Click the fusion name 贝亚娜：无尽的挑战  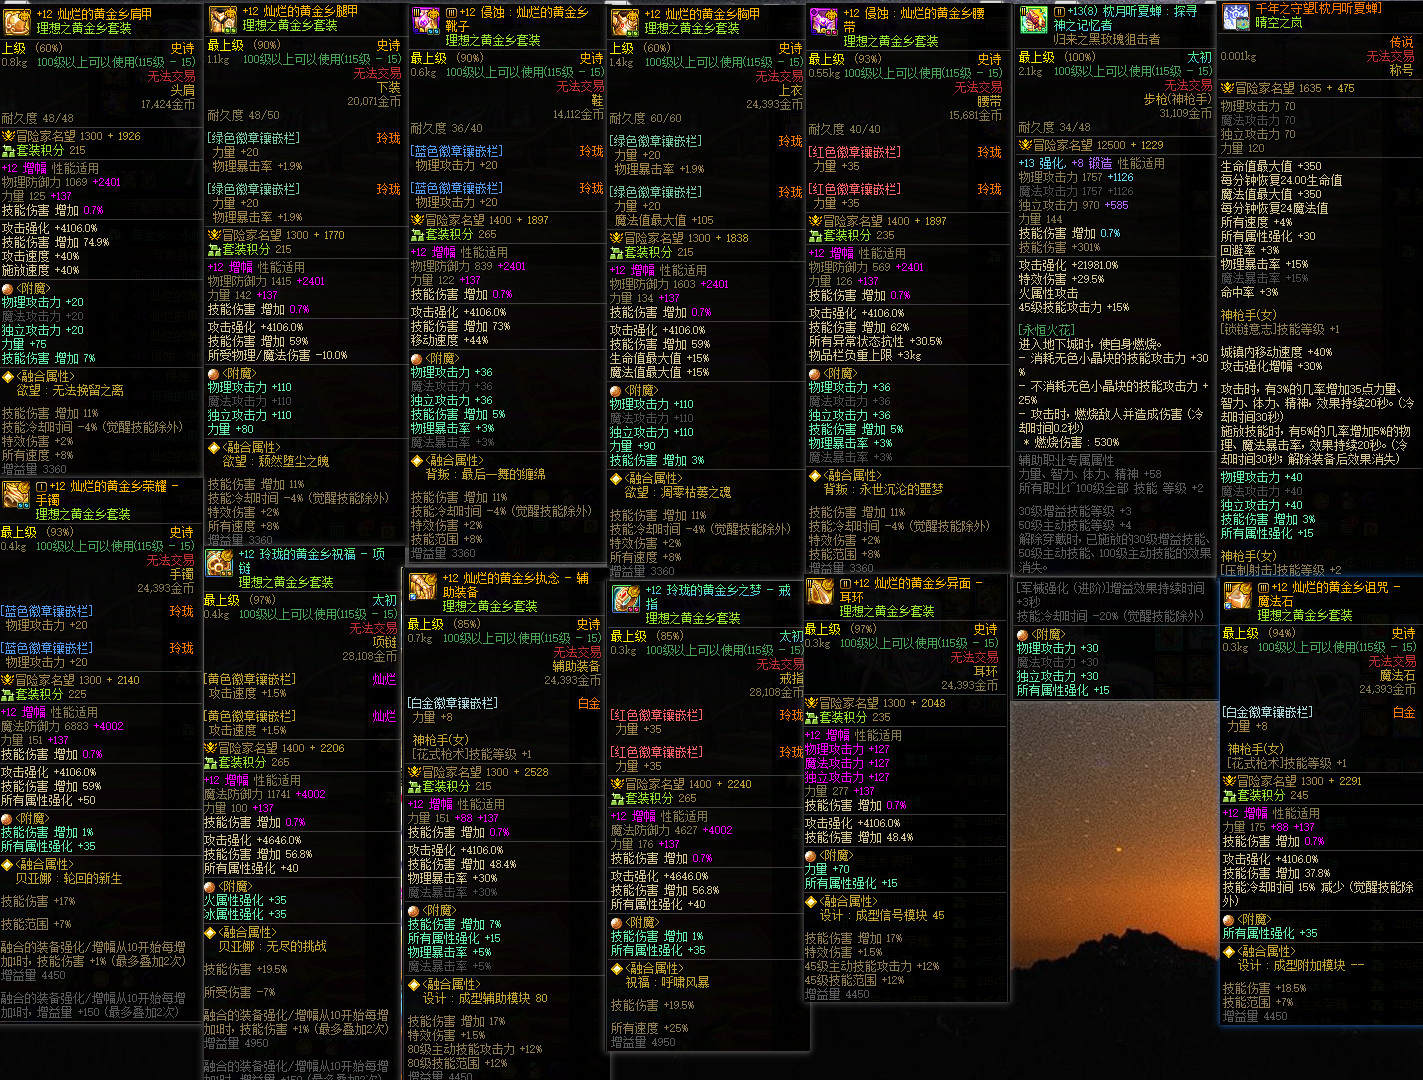(x=273, y=947)
